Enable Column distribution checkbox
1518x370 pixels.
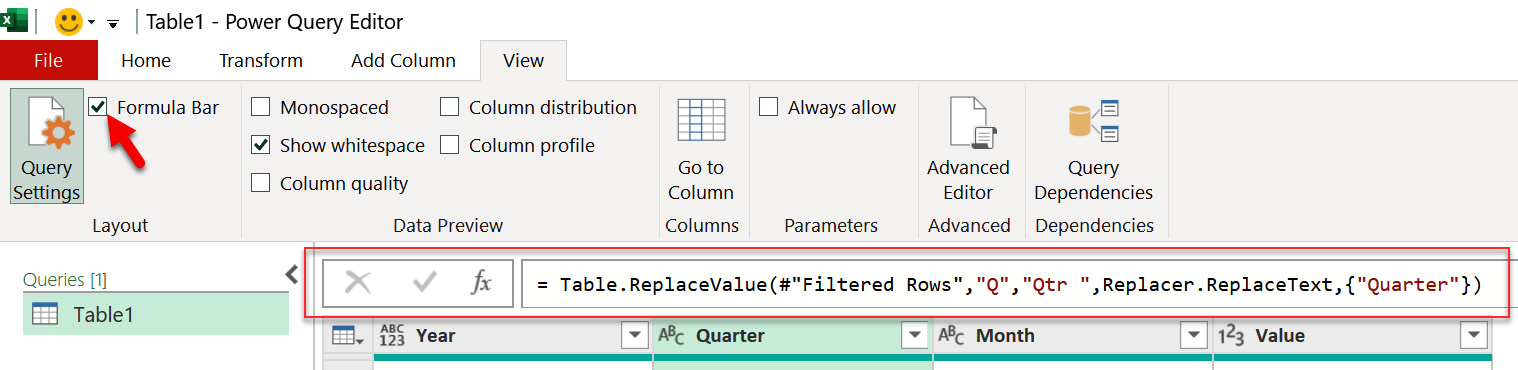[x=450, y=107]
